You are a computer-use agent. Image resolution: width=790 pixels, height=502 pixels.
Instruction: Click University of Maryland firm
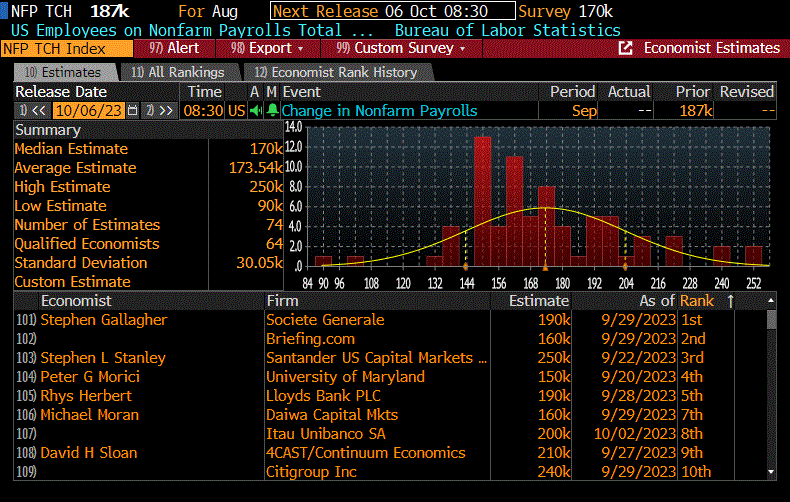[x=345, y=377]
